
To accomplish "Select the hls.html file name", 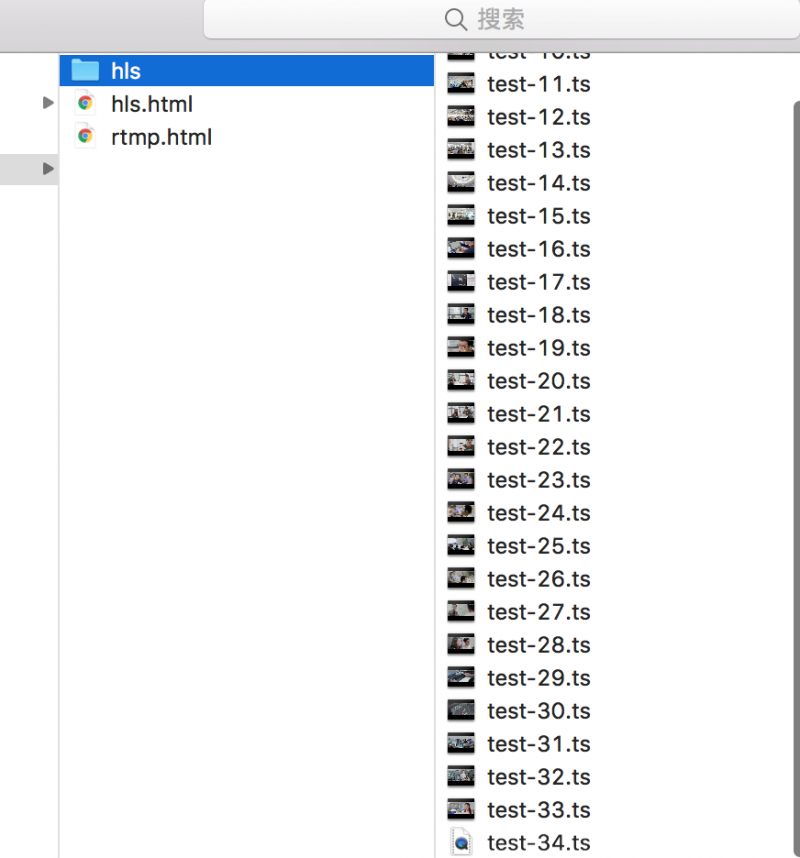I will coord(152,104).
